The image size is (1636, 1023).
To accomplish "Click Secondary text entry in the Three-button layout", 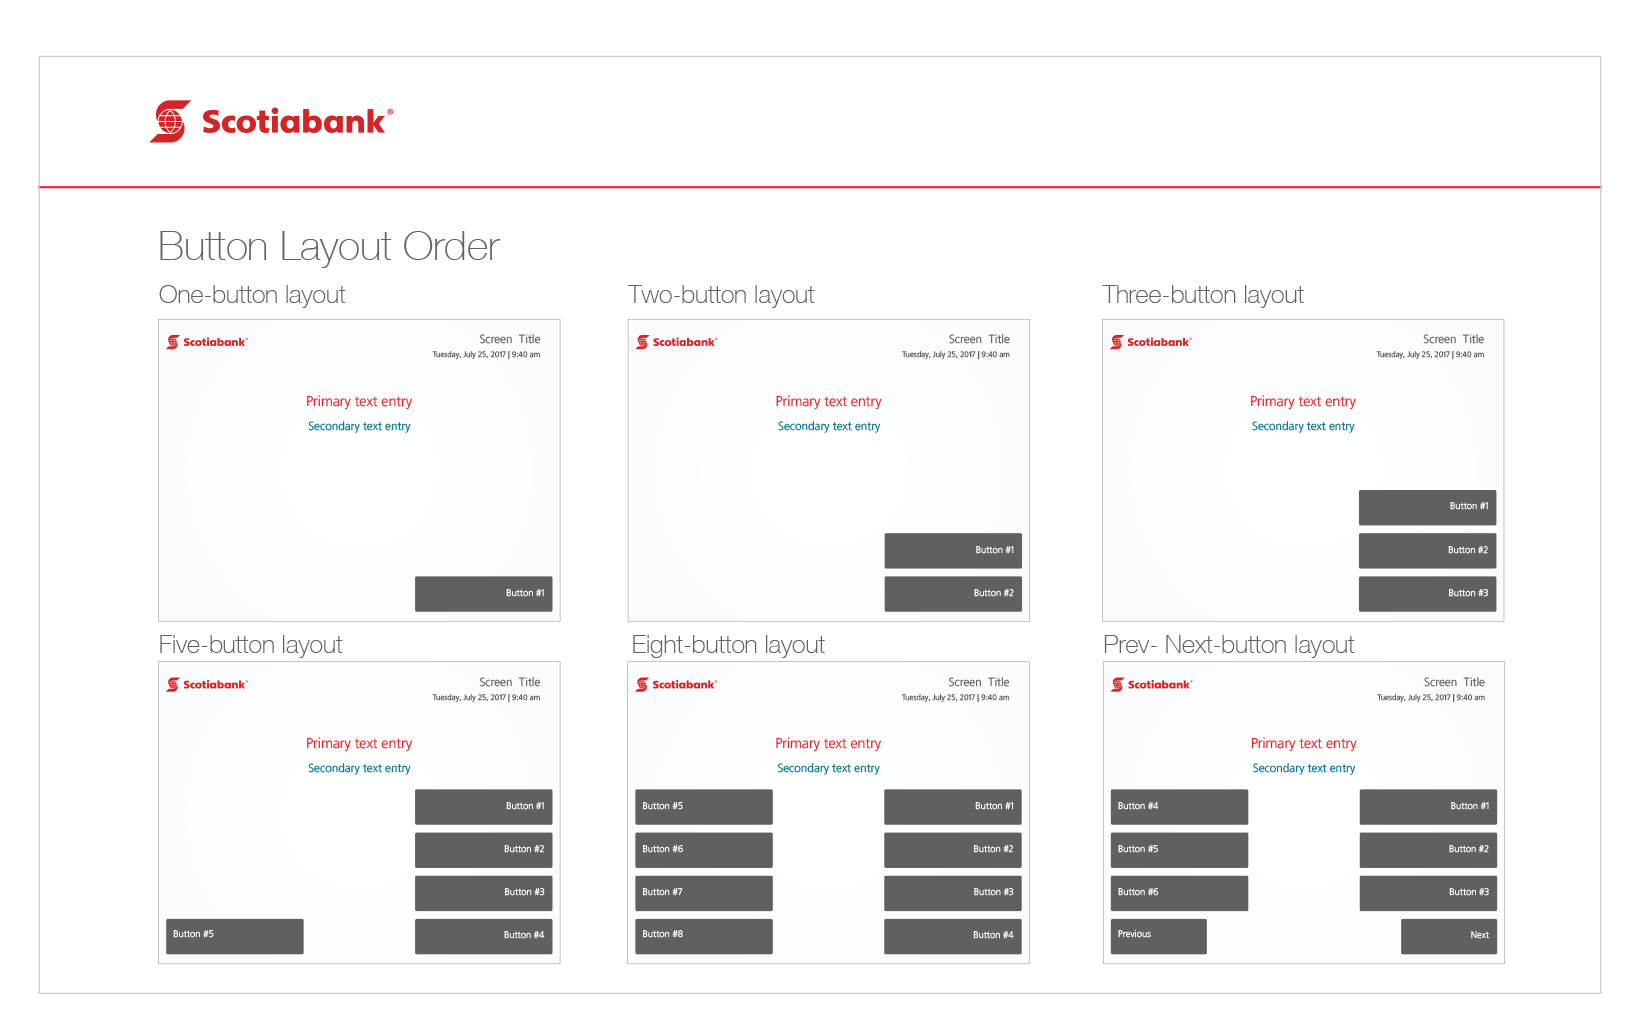I will (x=1303, y=426).
